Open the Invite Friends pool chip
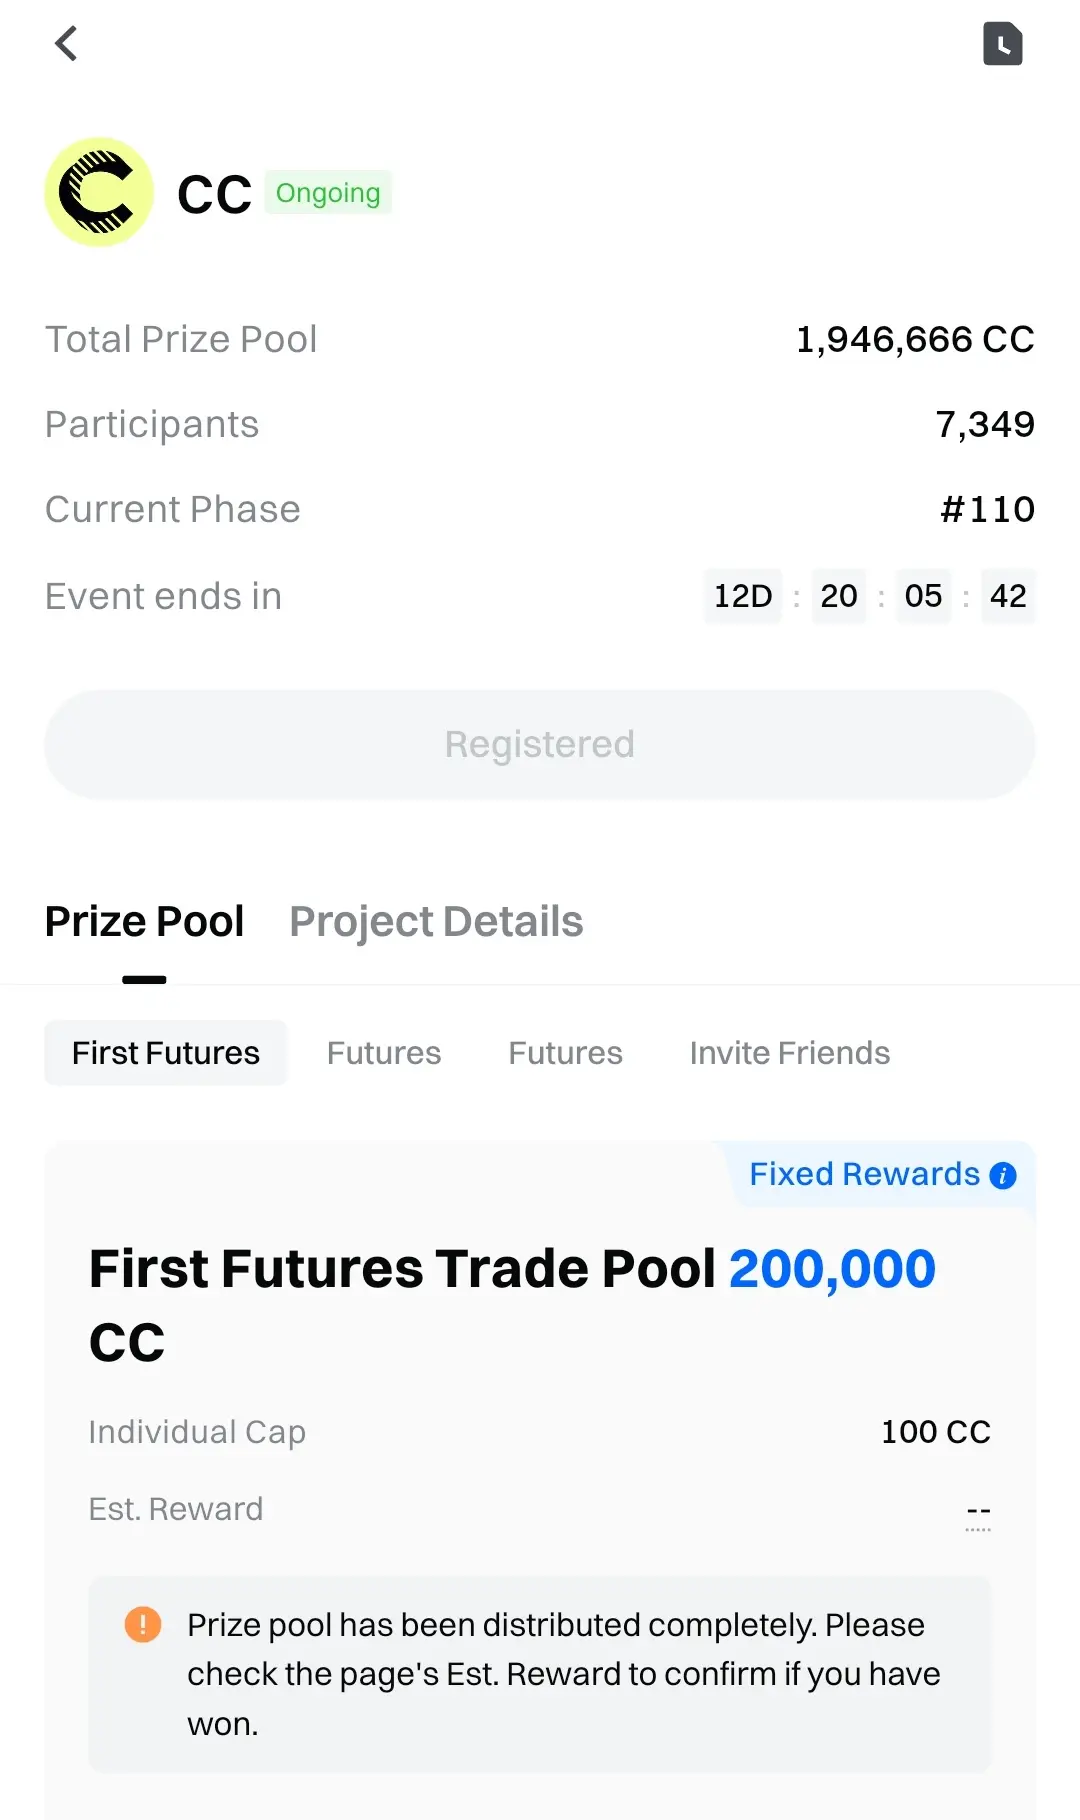The height and width of the screenshot is (1820, 1080). click(790, 1053)
